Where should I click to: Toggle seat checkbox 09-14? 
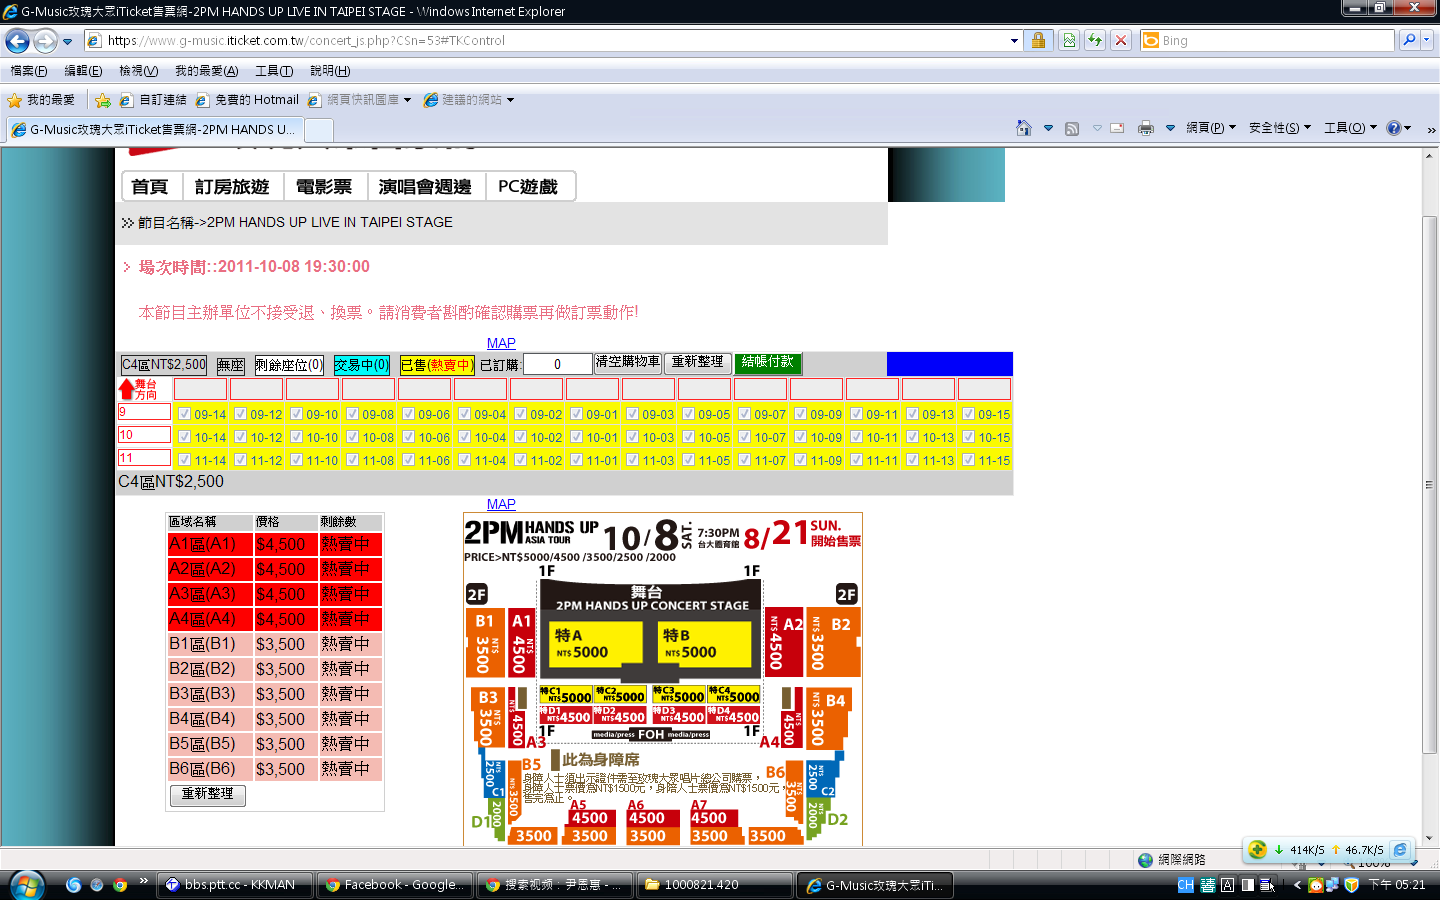pyautogui.click(x=184, y=414)
